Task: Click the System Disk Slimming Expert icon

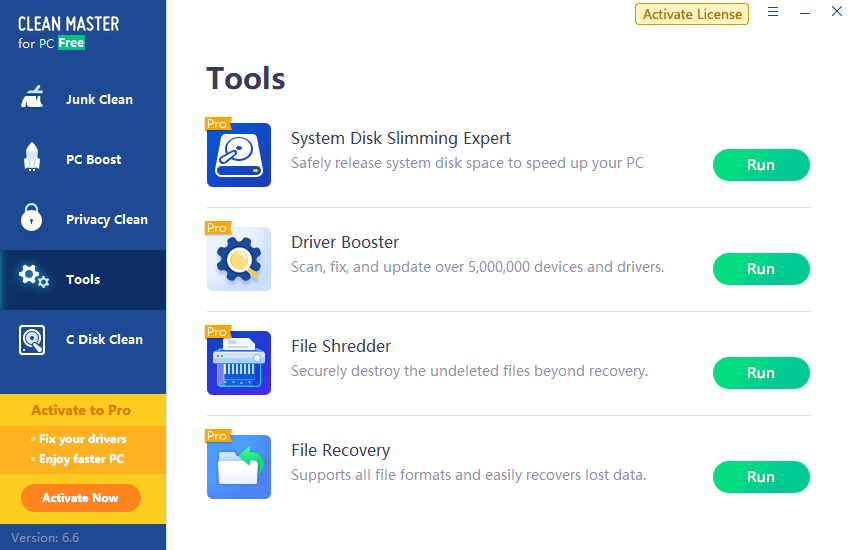Action: pyautogui.click(x=239, y=155)
